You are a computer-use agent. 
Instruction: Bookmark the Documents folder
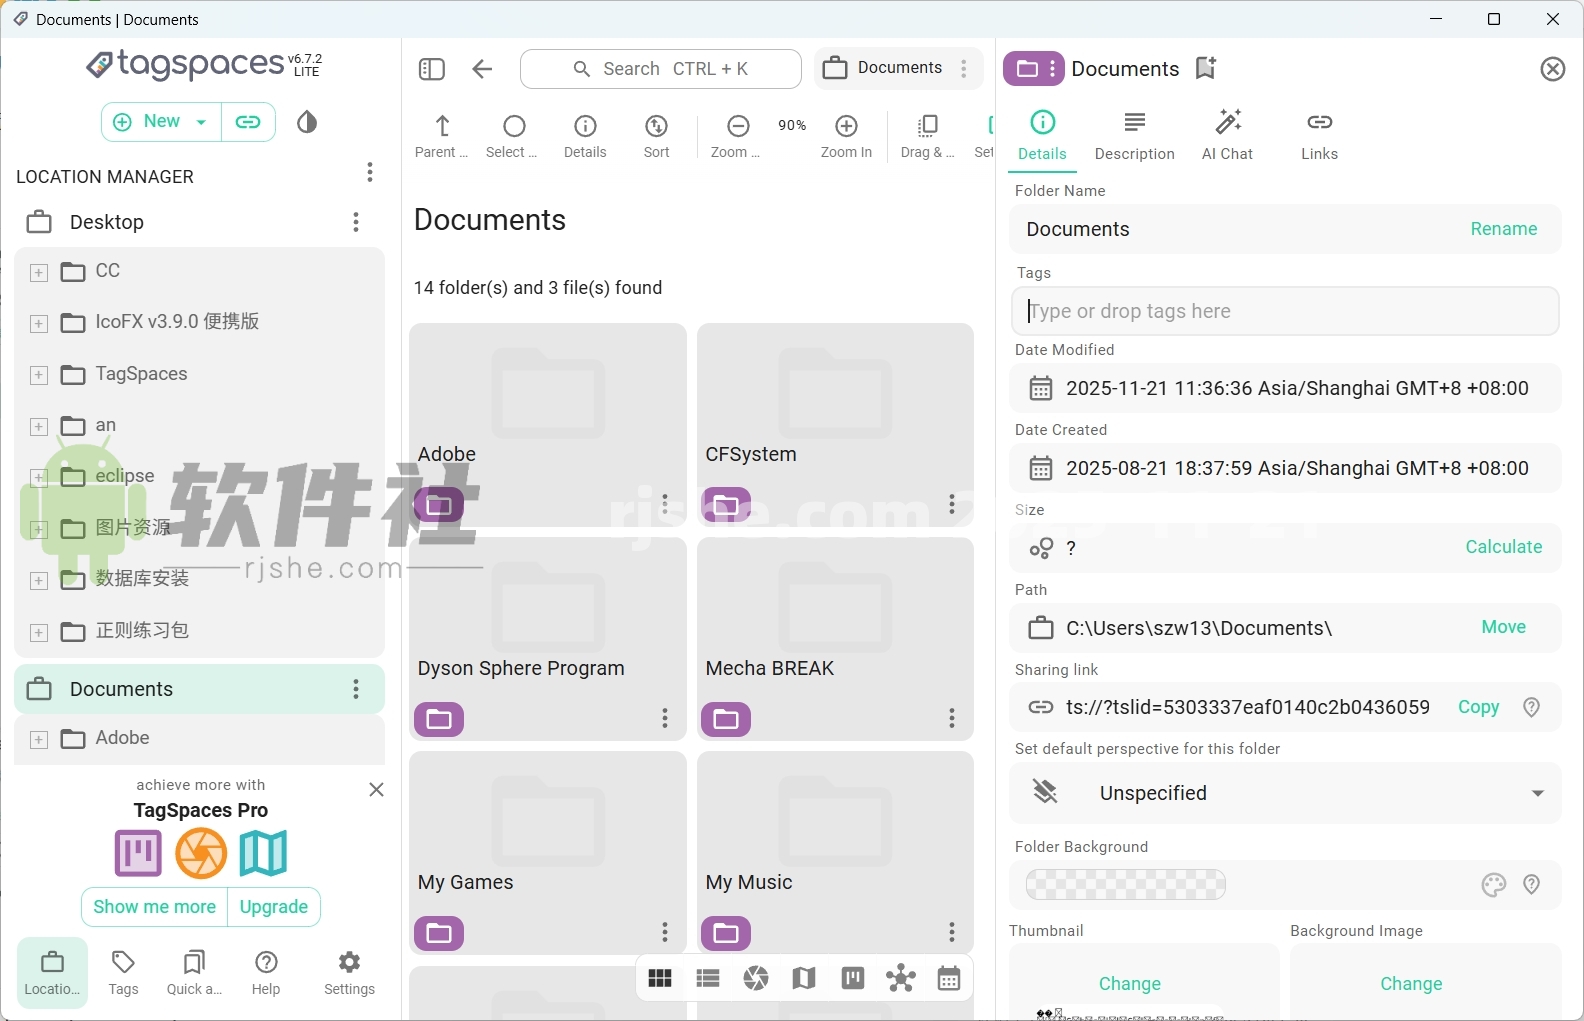click(x=1206, y=68)
